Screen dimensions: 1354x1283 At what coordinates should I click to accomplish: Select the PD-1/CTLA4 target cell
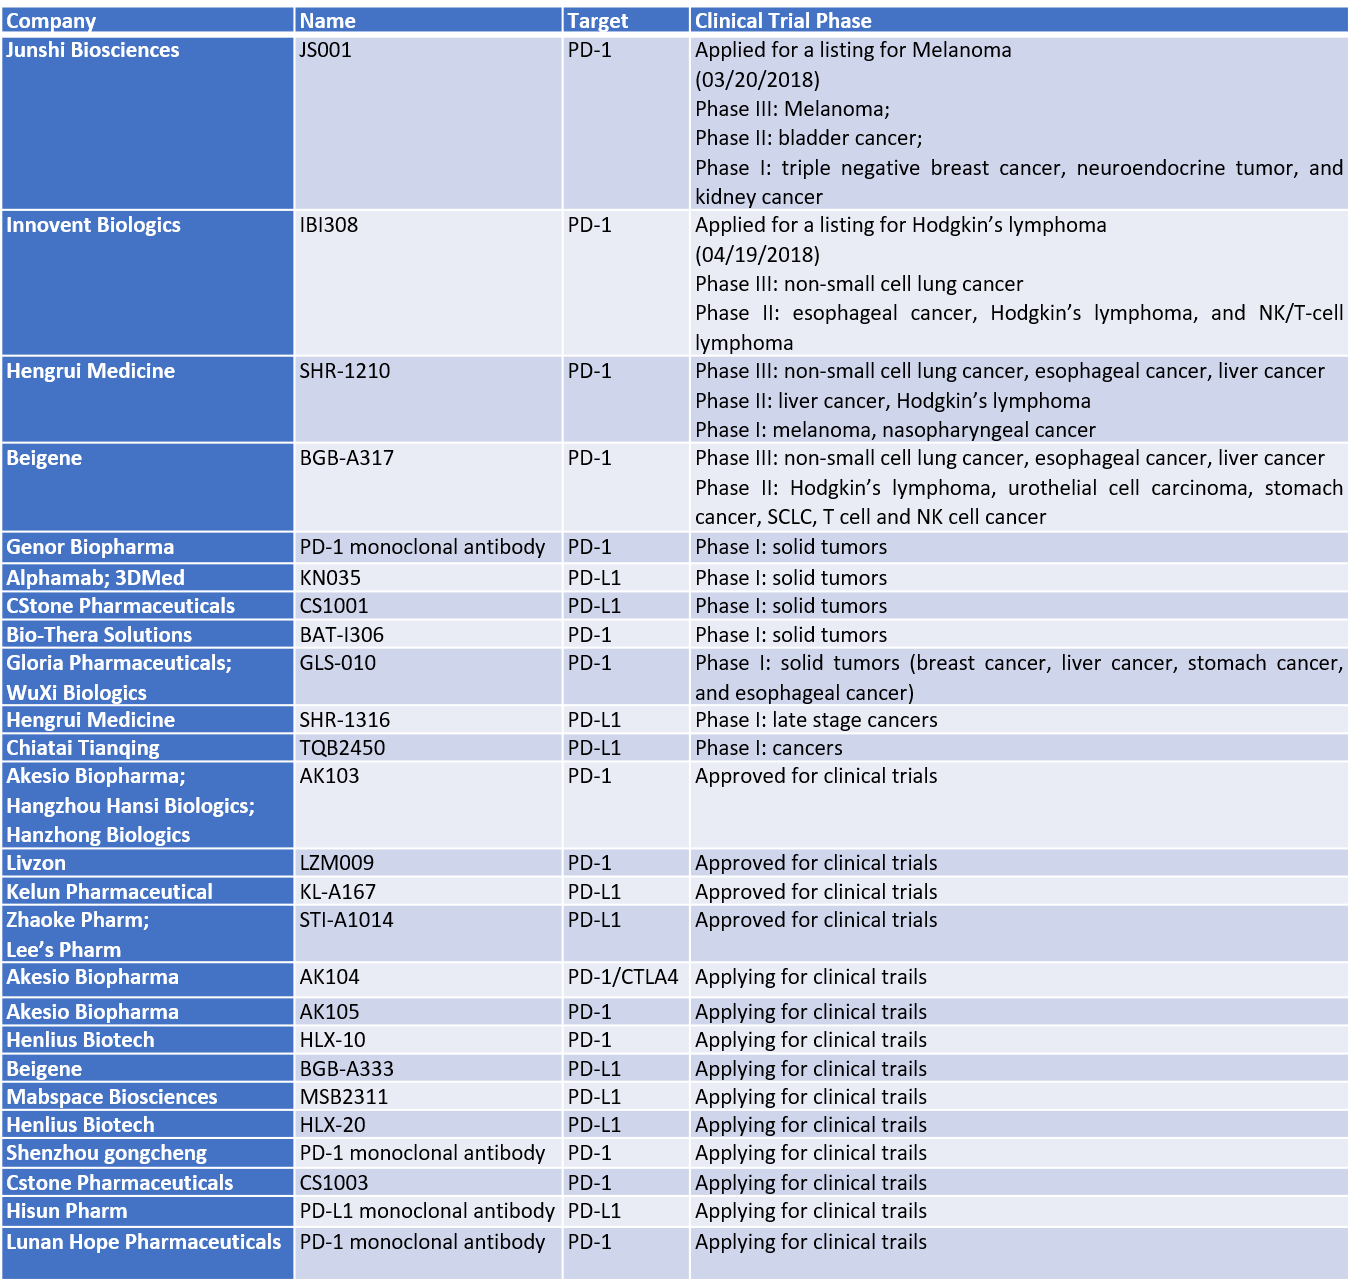point(626,979)
